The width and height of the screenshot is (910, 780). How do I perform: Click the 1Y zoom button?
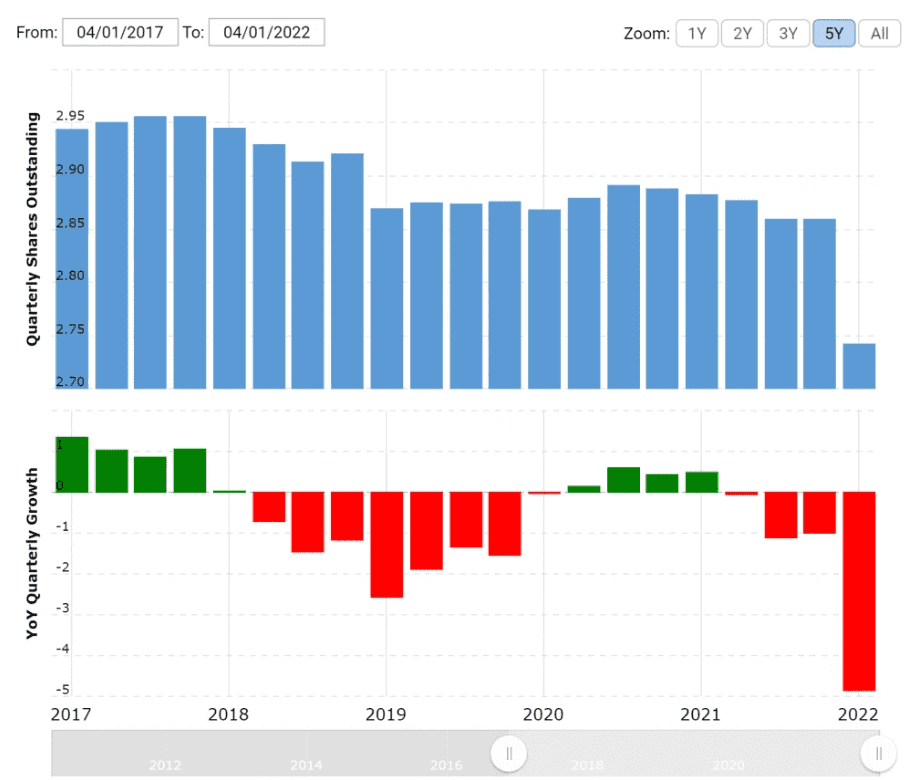pyautogui.click(x=697, y=33)
